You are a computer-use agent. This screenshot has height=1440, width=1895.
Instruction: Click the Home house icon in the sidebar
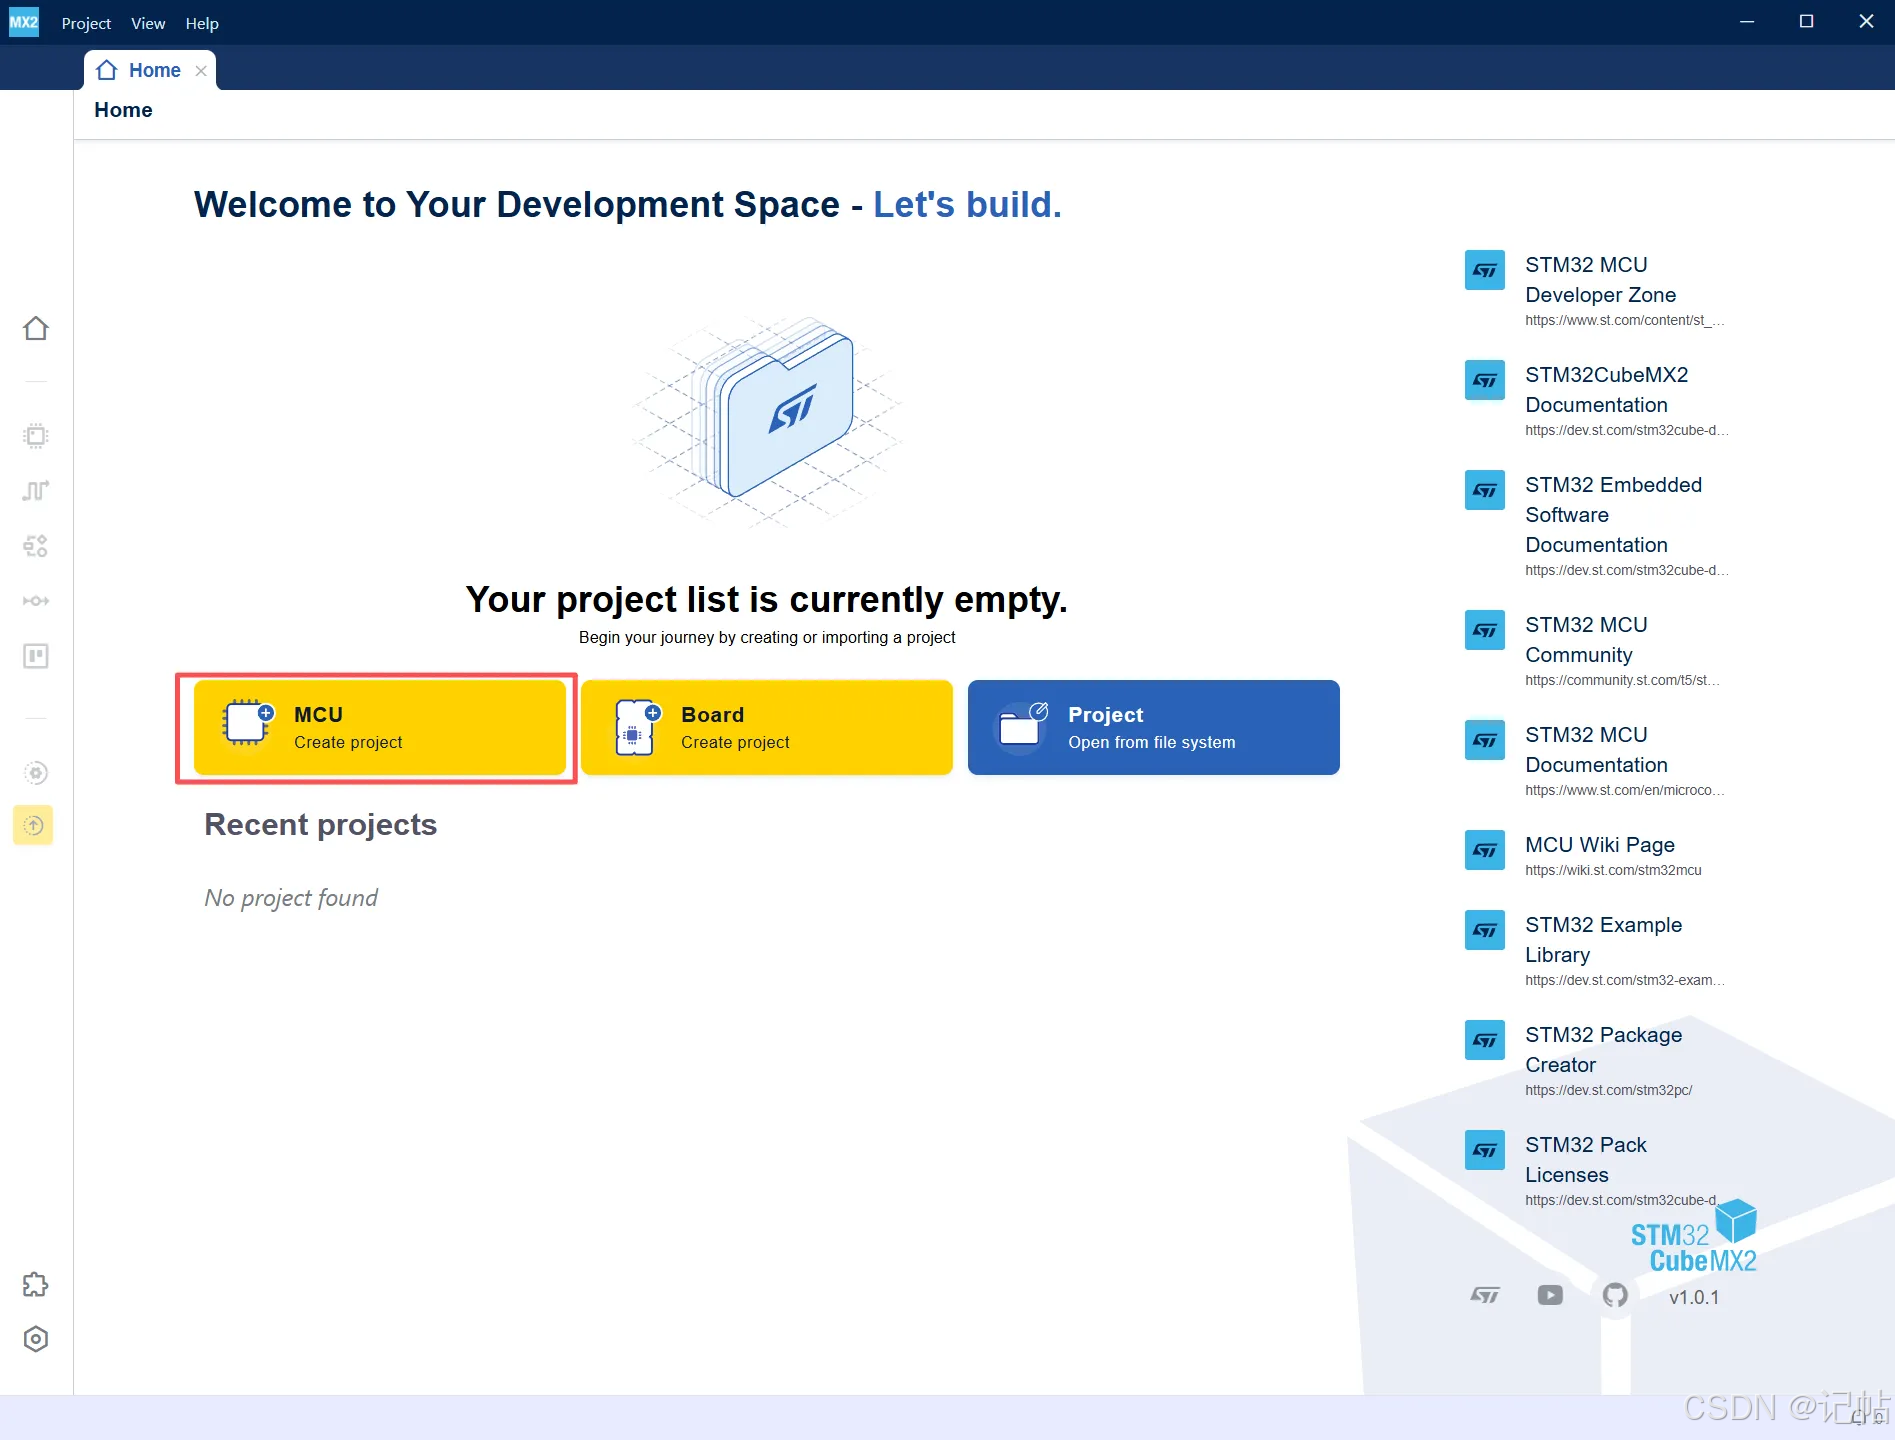coord(36,329)
